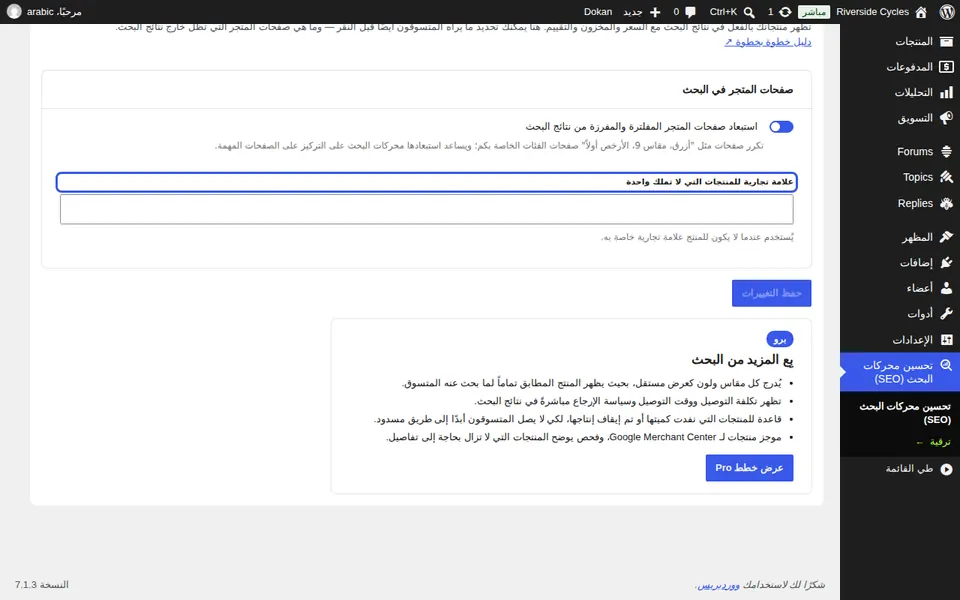Click the التسويق megaphone icon
This screenshot has height=600, width=960.
click(947, 118)
